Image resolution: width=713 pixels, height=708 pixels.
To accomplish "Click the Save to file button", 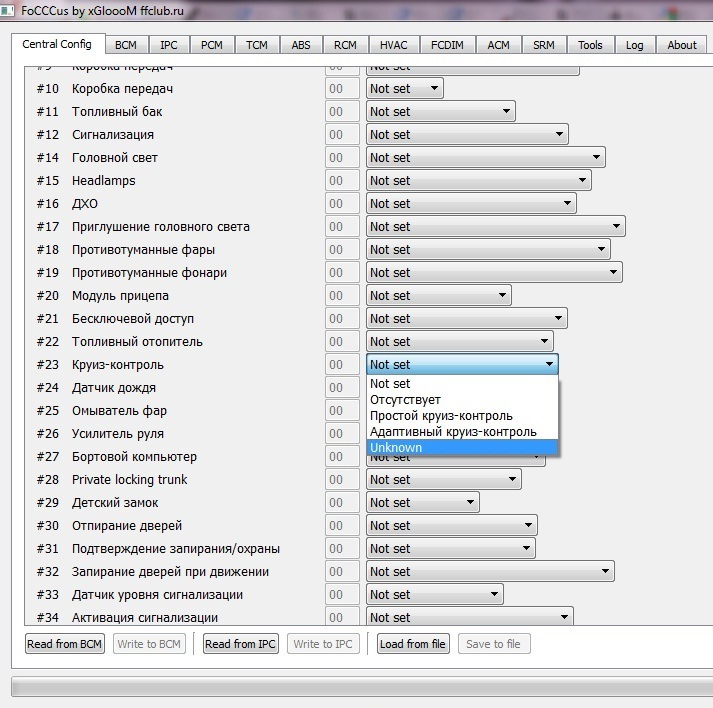I will point(494,644).
